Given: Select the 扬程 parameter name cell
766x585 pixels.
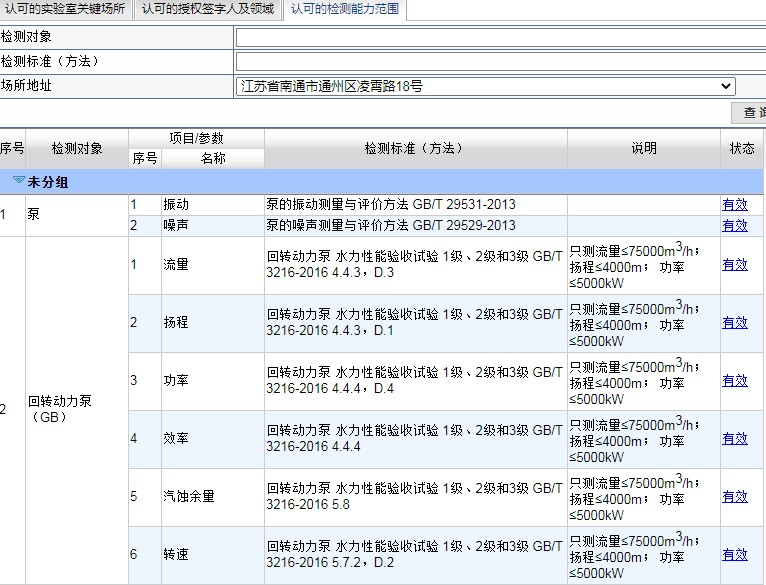Looking at the screenshot, I should point(213,323).
